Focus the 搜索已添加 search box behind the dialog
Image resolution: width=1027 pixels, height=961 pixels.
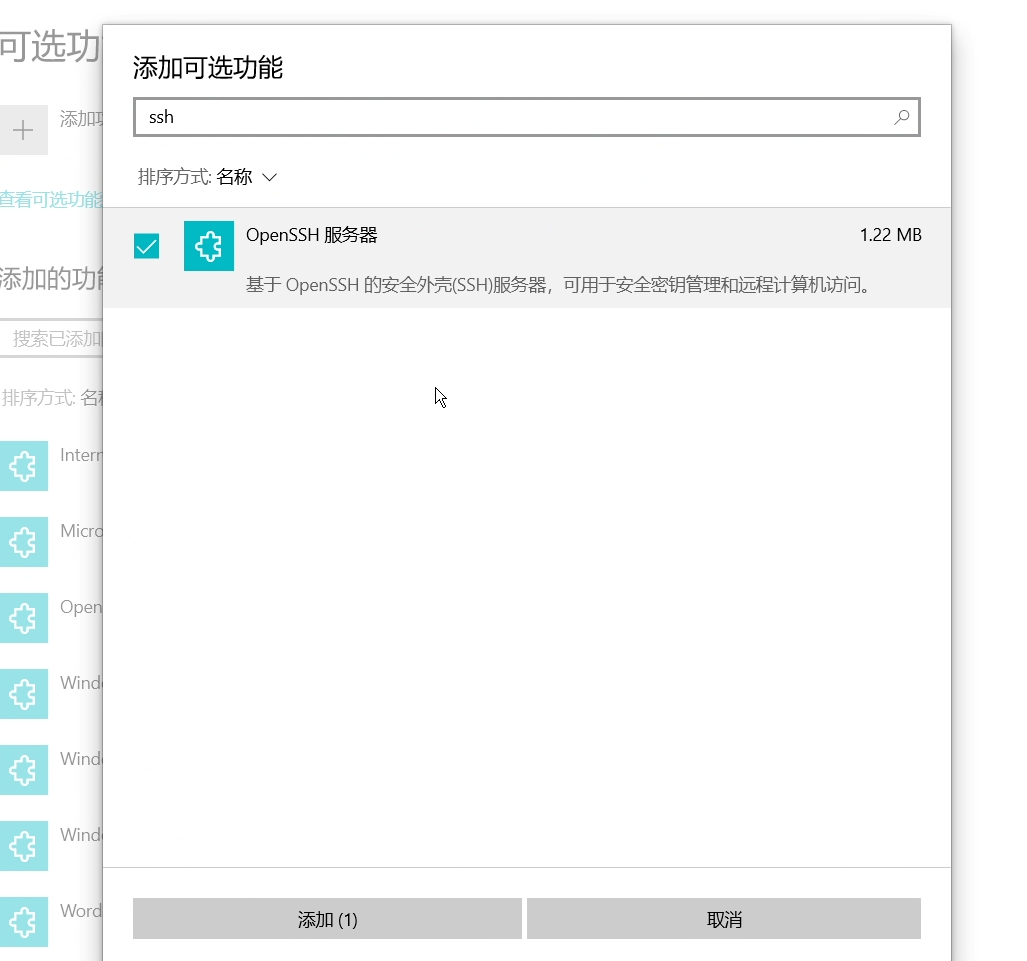(55, 339)
